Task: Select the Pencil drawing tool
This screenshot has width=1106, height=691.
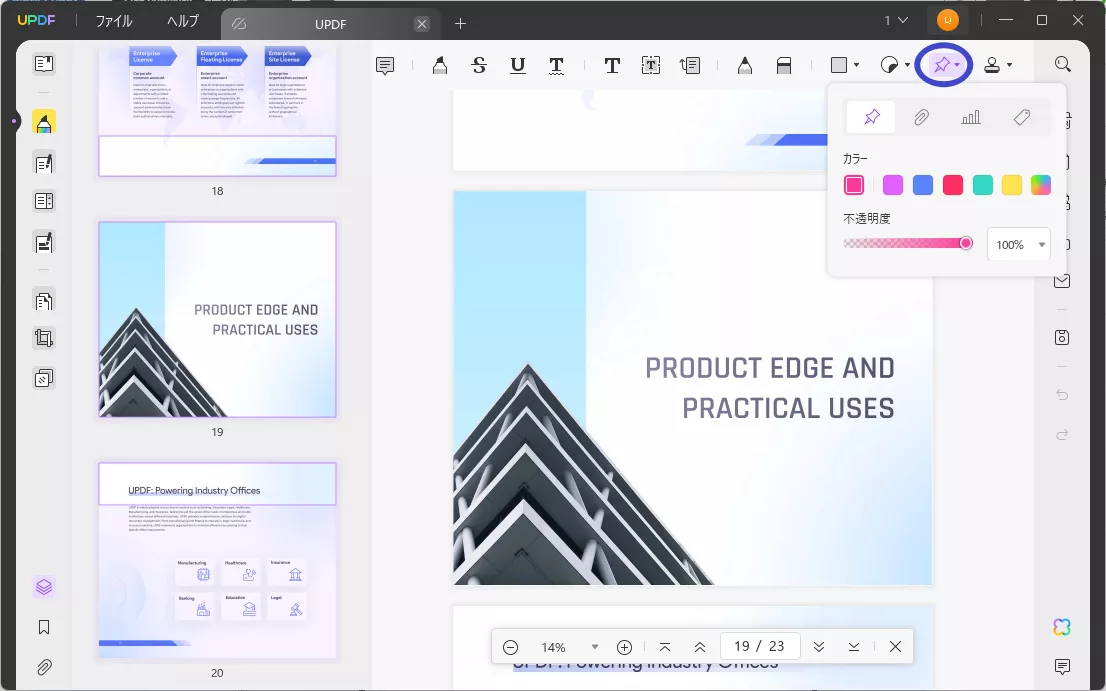Action: [x=745, y=66]
